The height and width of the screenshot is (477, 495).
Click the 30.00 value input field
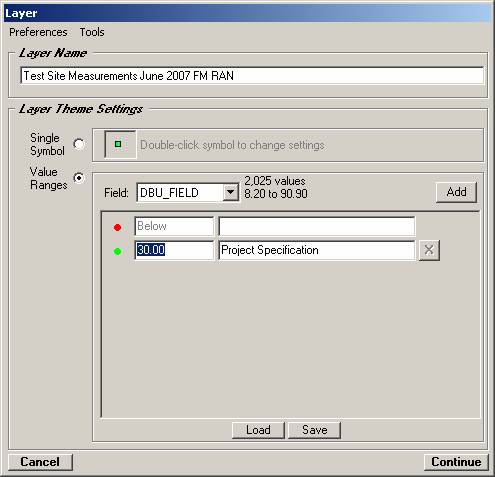coord(174,250)
